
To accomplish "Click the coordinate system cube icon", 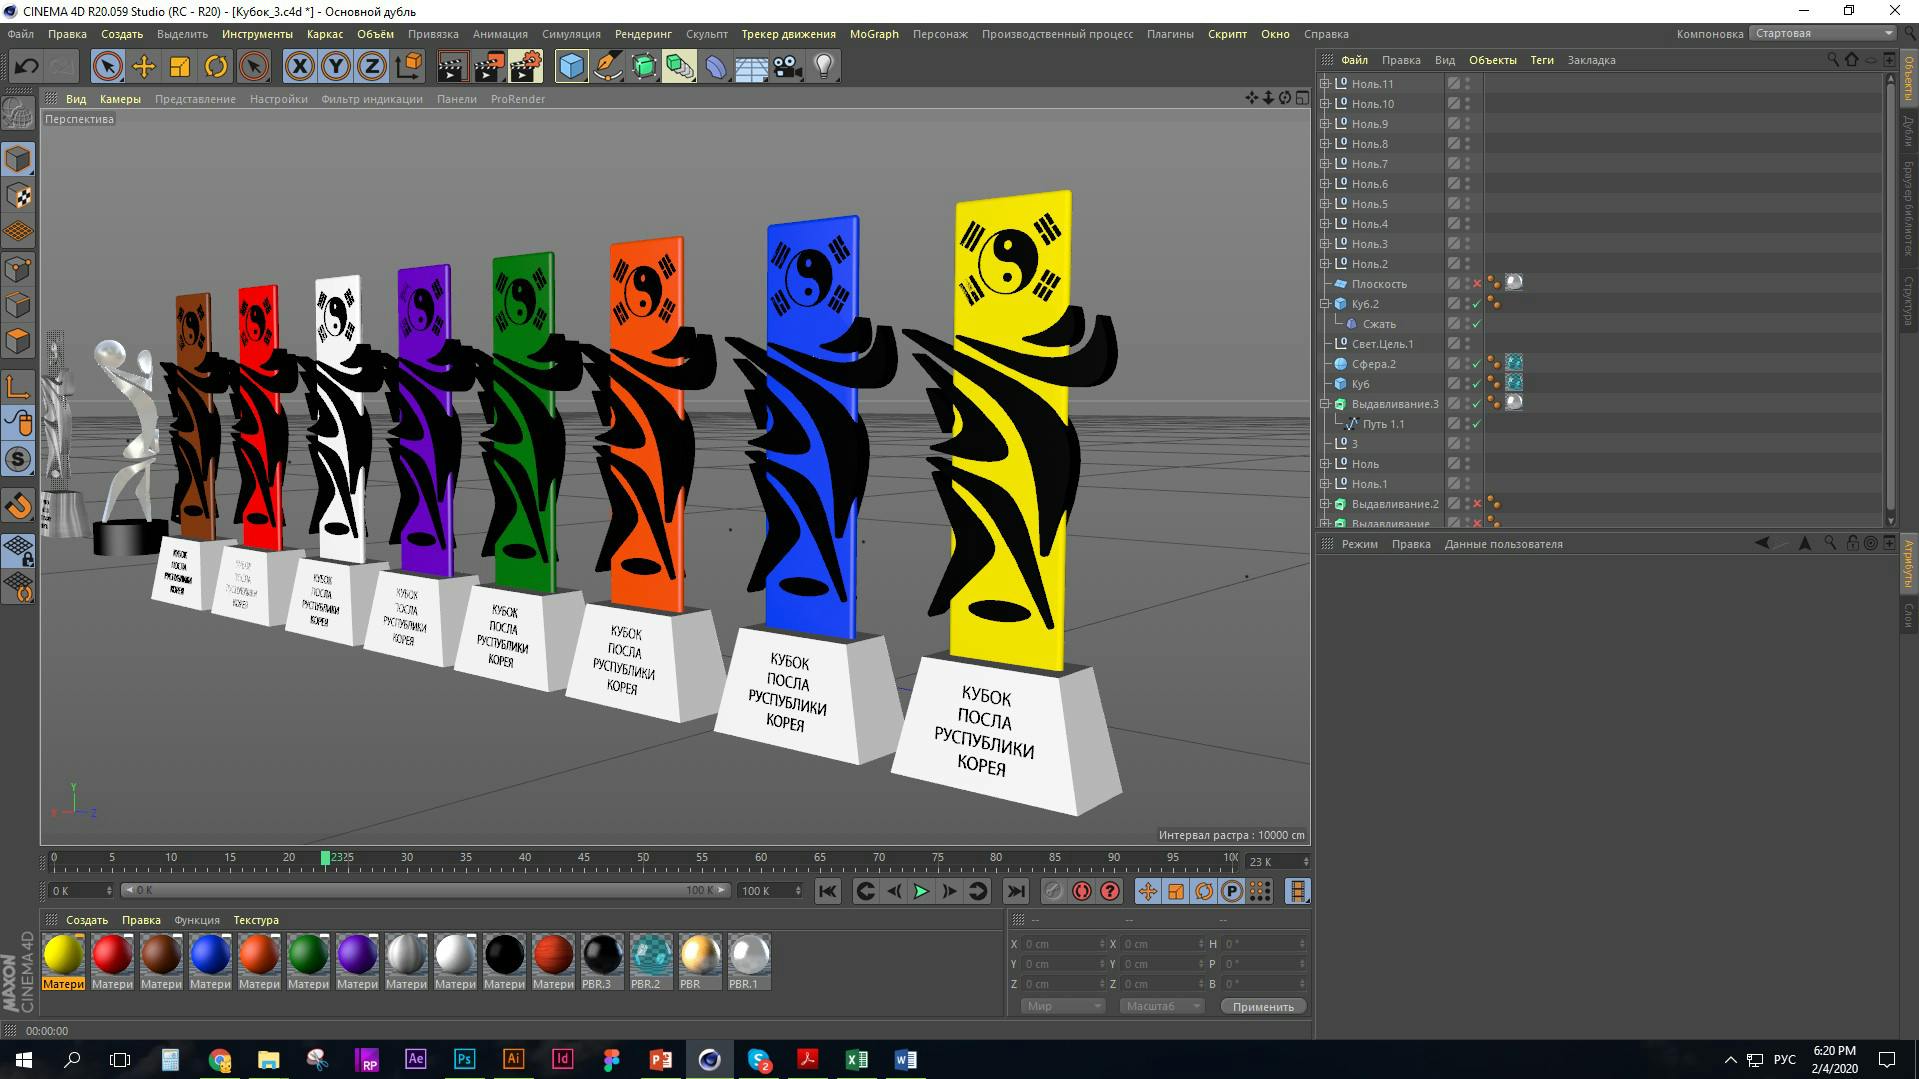I will tap(409, 67).
